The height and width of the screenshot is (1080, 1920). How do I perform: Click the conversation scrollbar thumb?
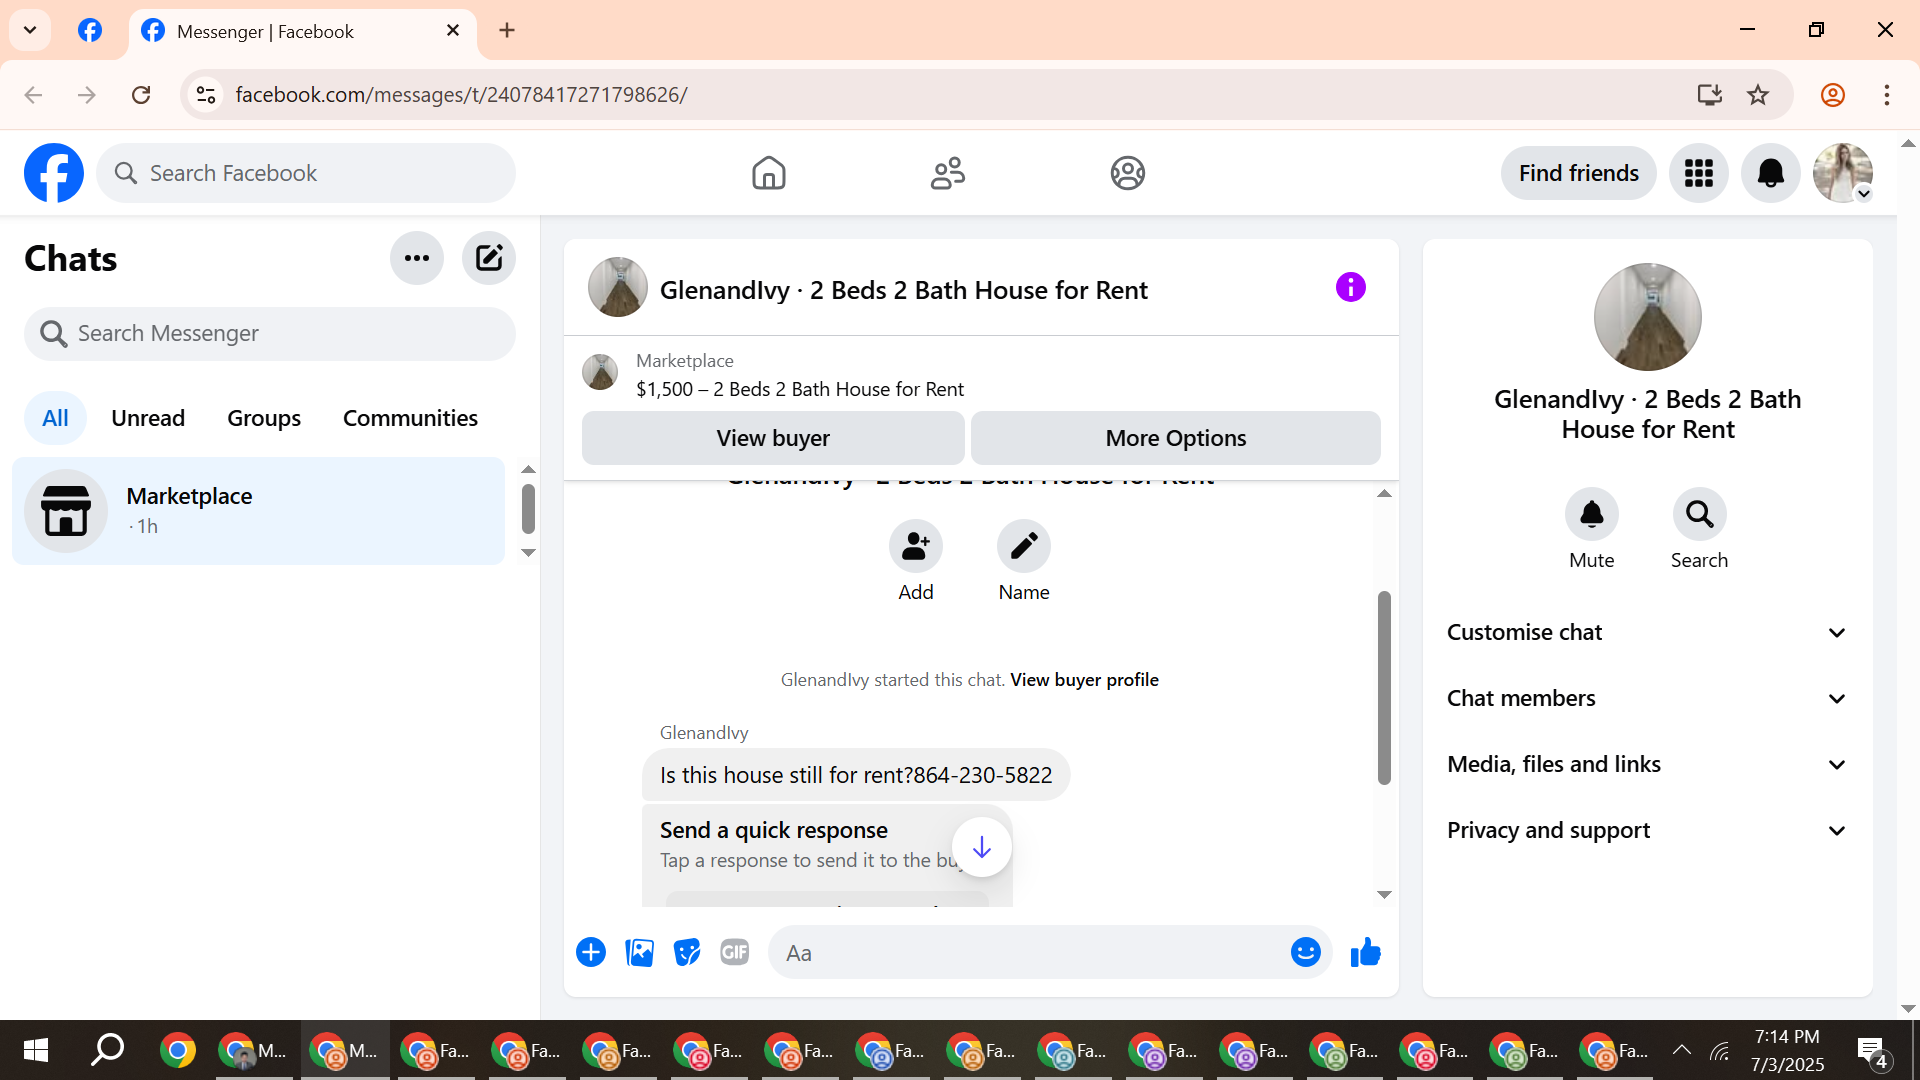tap(1384, 688)
